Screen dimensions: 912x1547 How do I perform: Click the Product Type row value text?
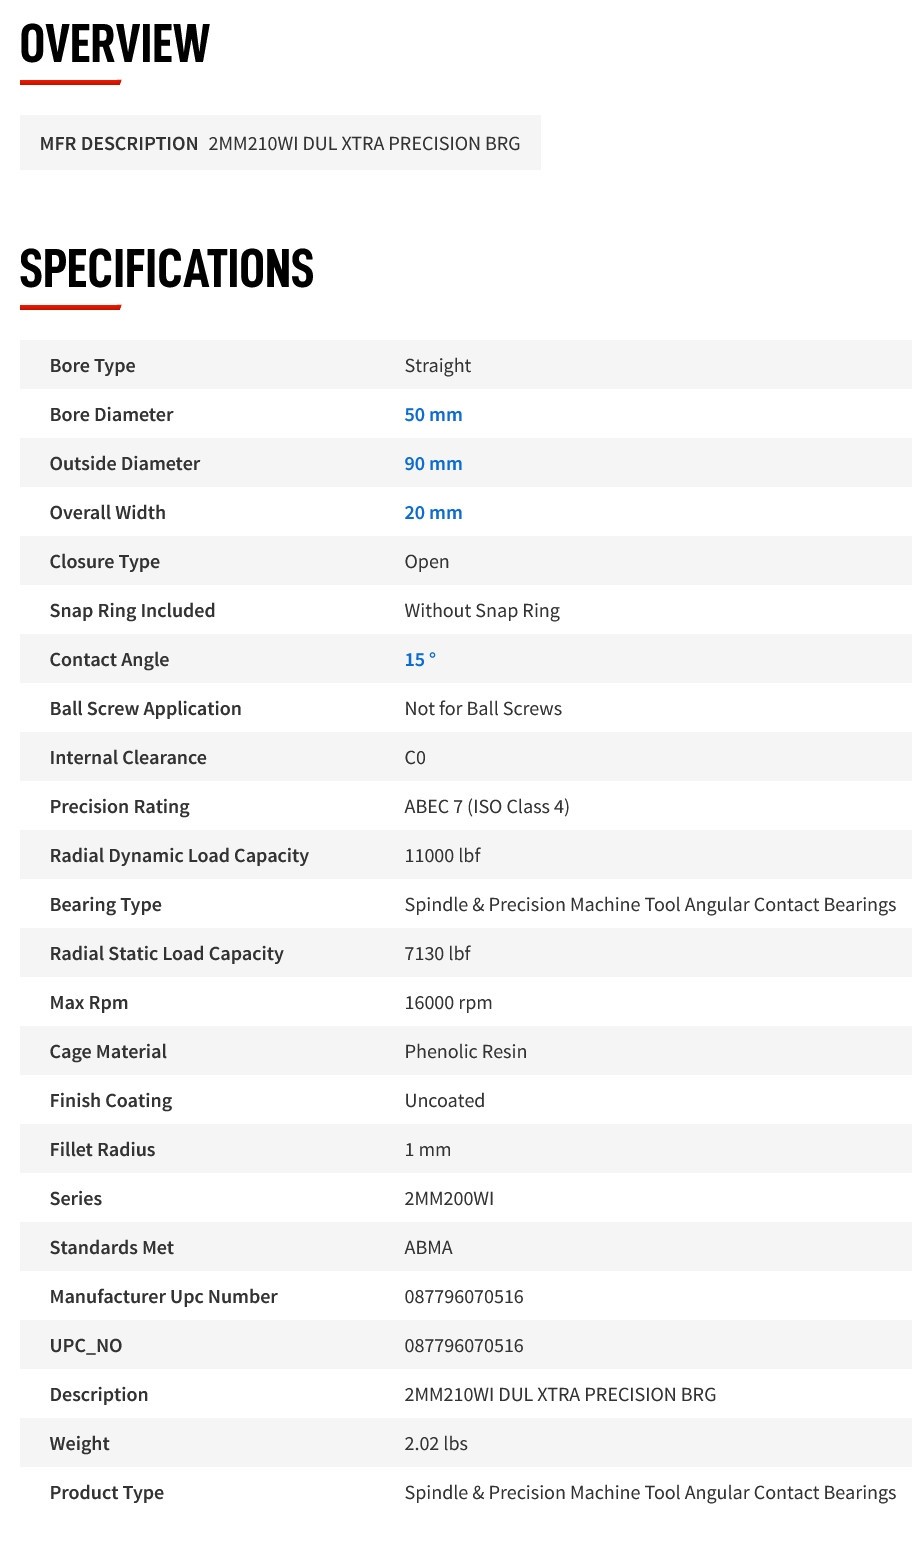[x=650, y=1492]
